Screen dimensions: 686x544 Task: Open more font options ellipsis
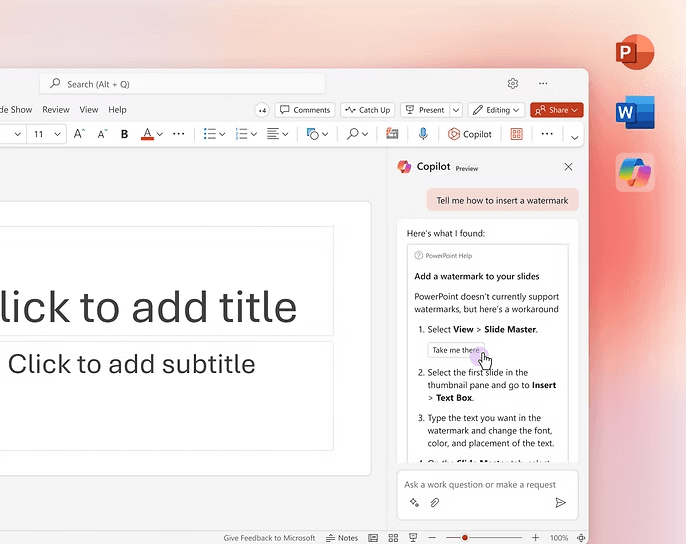pos(178,134)
